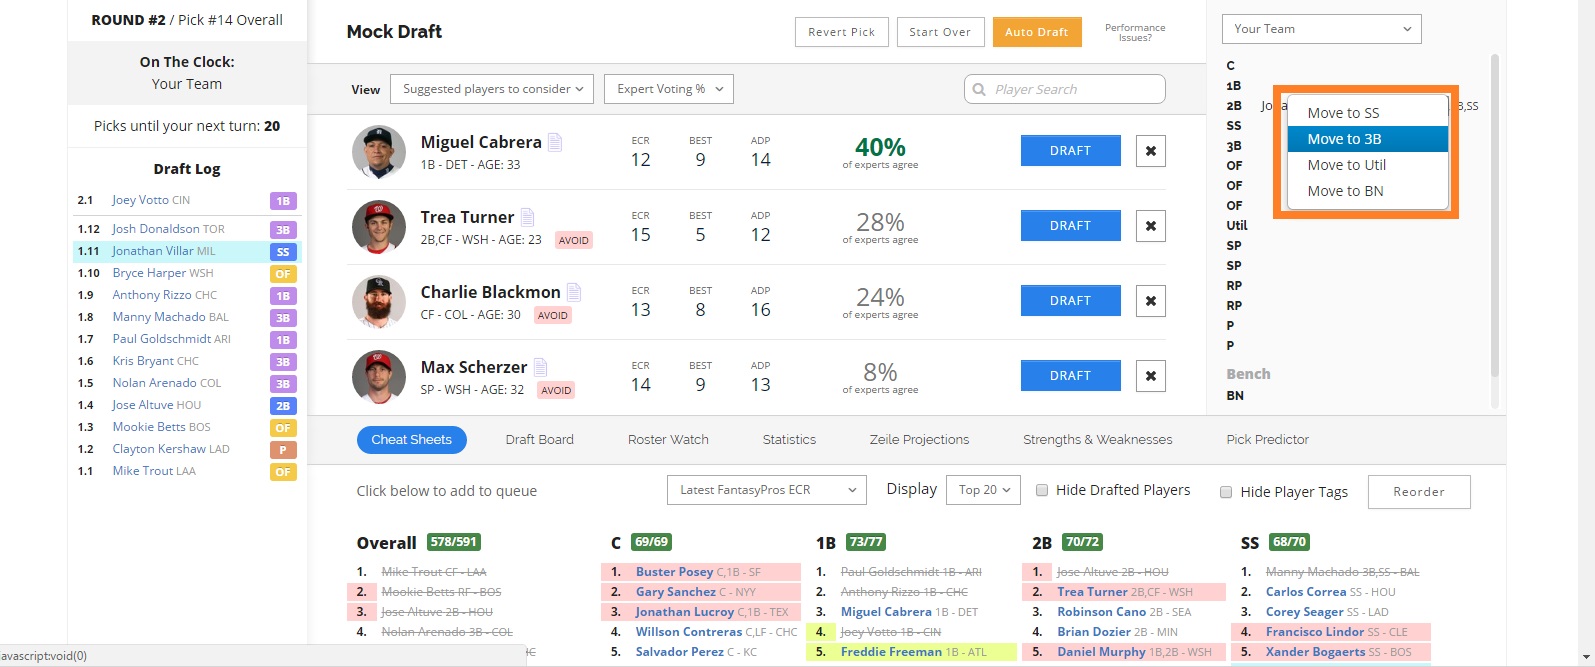This screenshot has width=1595, height=667.
Task: Click the AVOID tag on Max Scherzer's row
Action: pyautogui.click(x=556, y=390)
